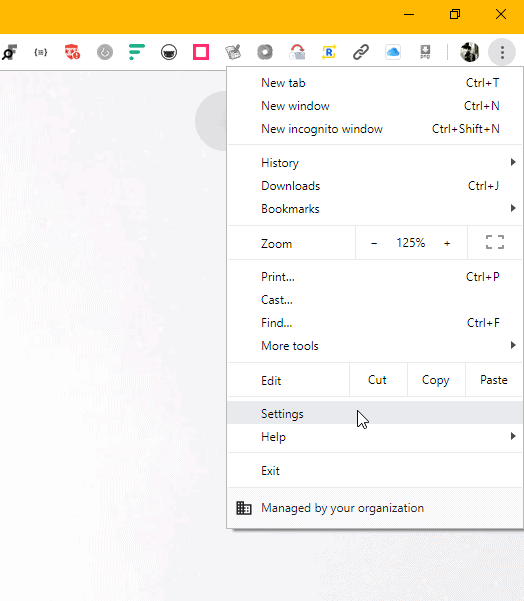Click the gray ring circle extension icon
Viewport: 524px width, 601px height.
(265, 52)
